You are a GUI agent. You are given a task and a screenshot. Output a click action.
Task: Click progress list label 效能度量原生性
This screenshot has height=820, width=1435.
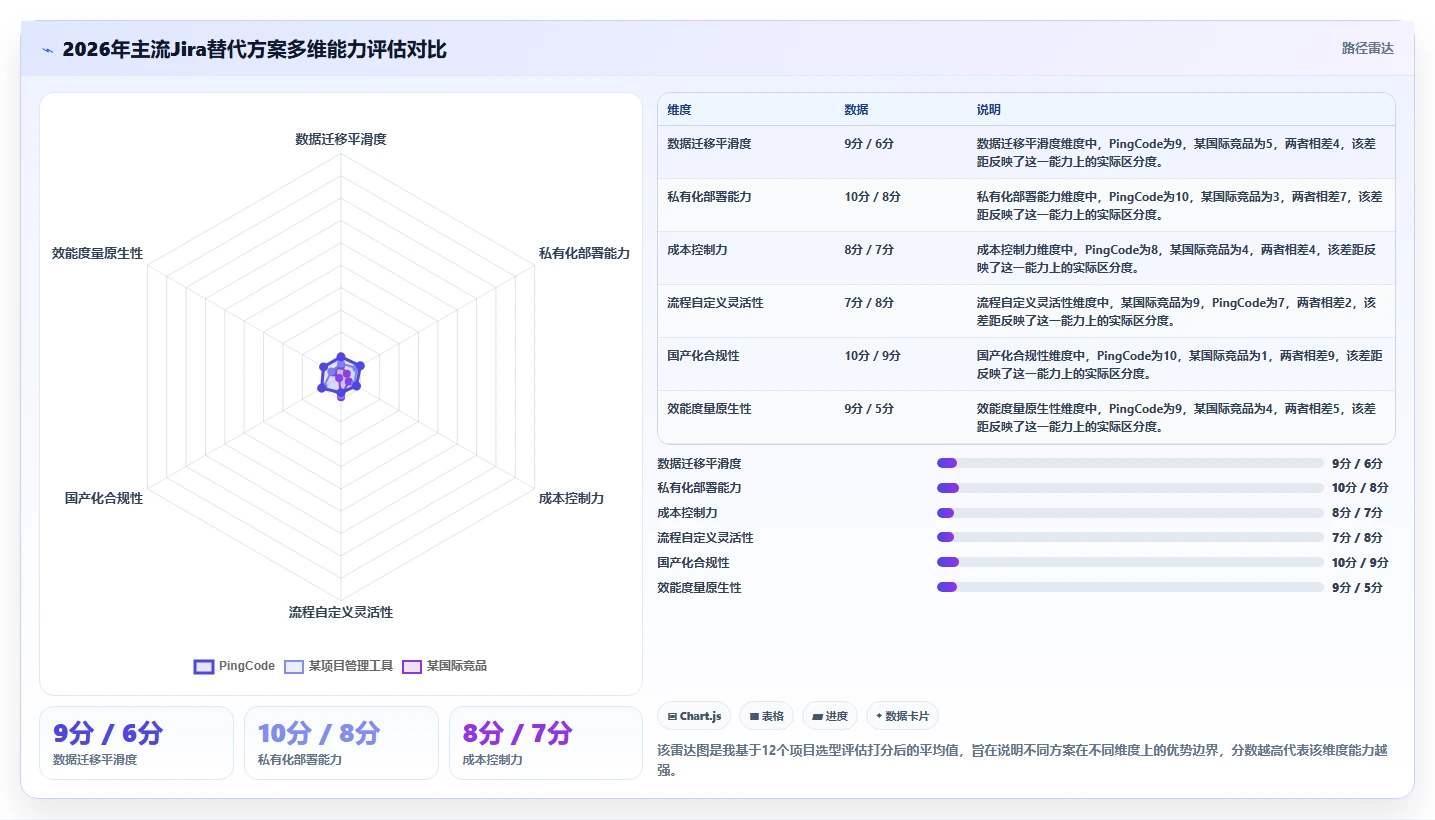[x=699, y=587]
